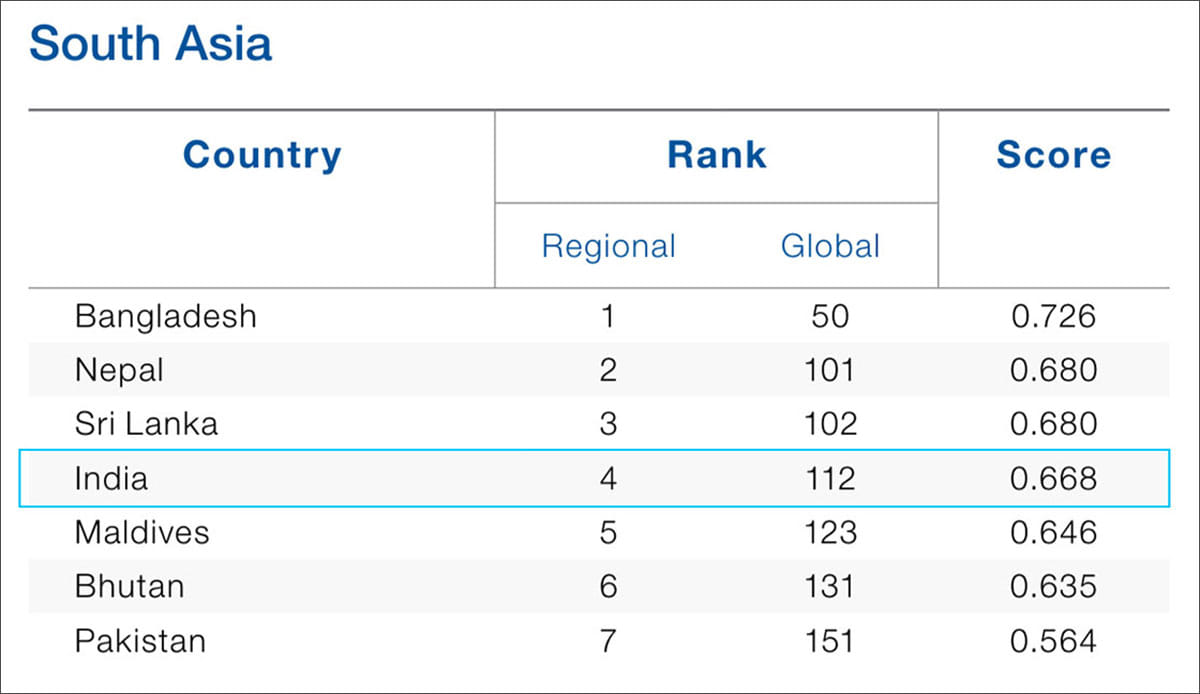Screen dimensions: 1200x694
Task: Select the Maldives country cell
Action: [x=142, y=532]
